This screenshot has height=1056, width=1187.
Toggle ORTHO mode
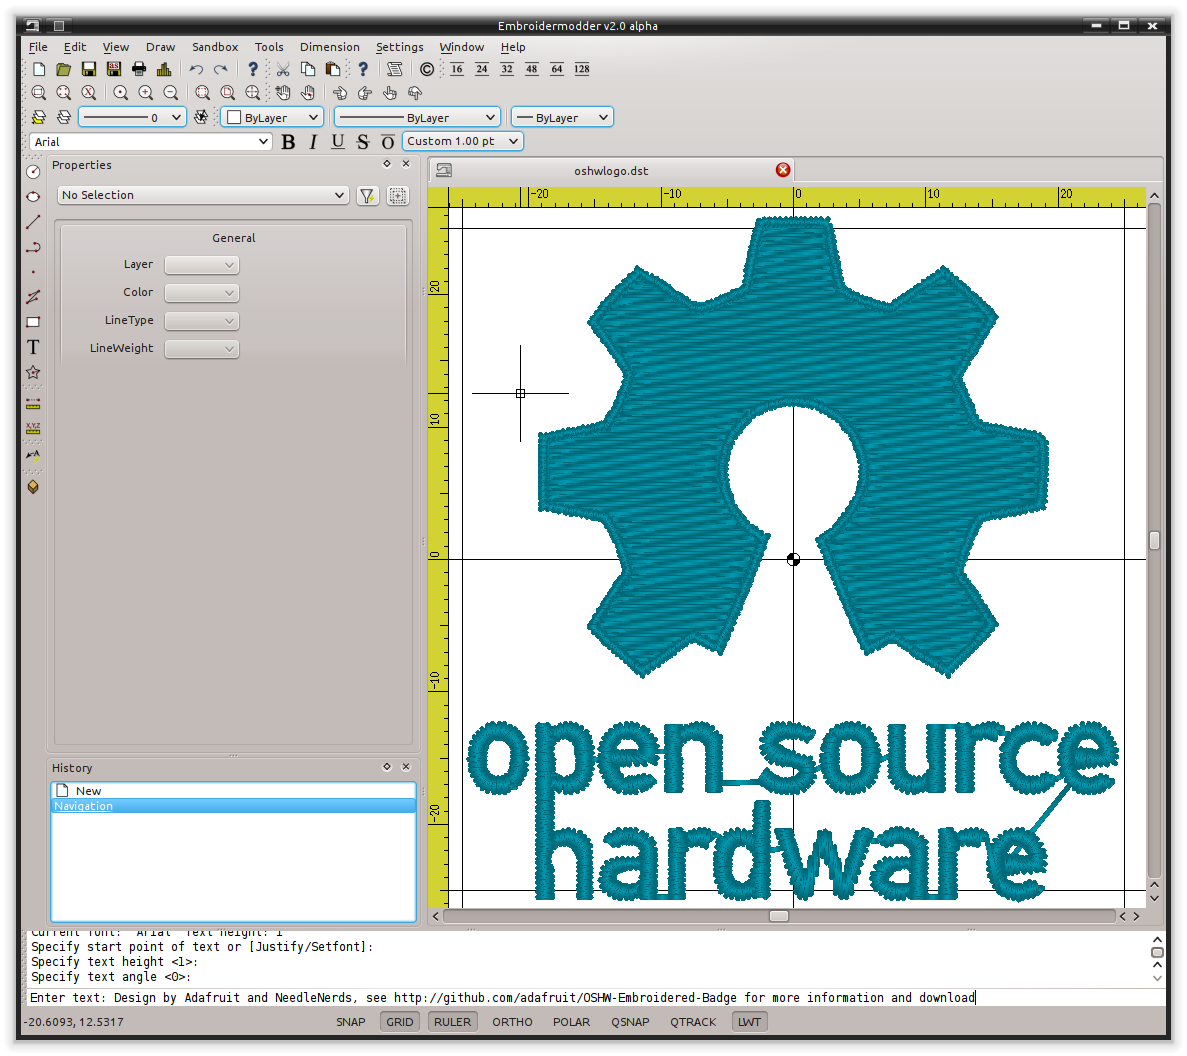coord(512,1022)
